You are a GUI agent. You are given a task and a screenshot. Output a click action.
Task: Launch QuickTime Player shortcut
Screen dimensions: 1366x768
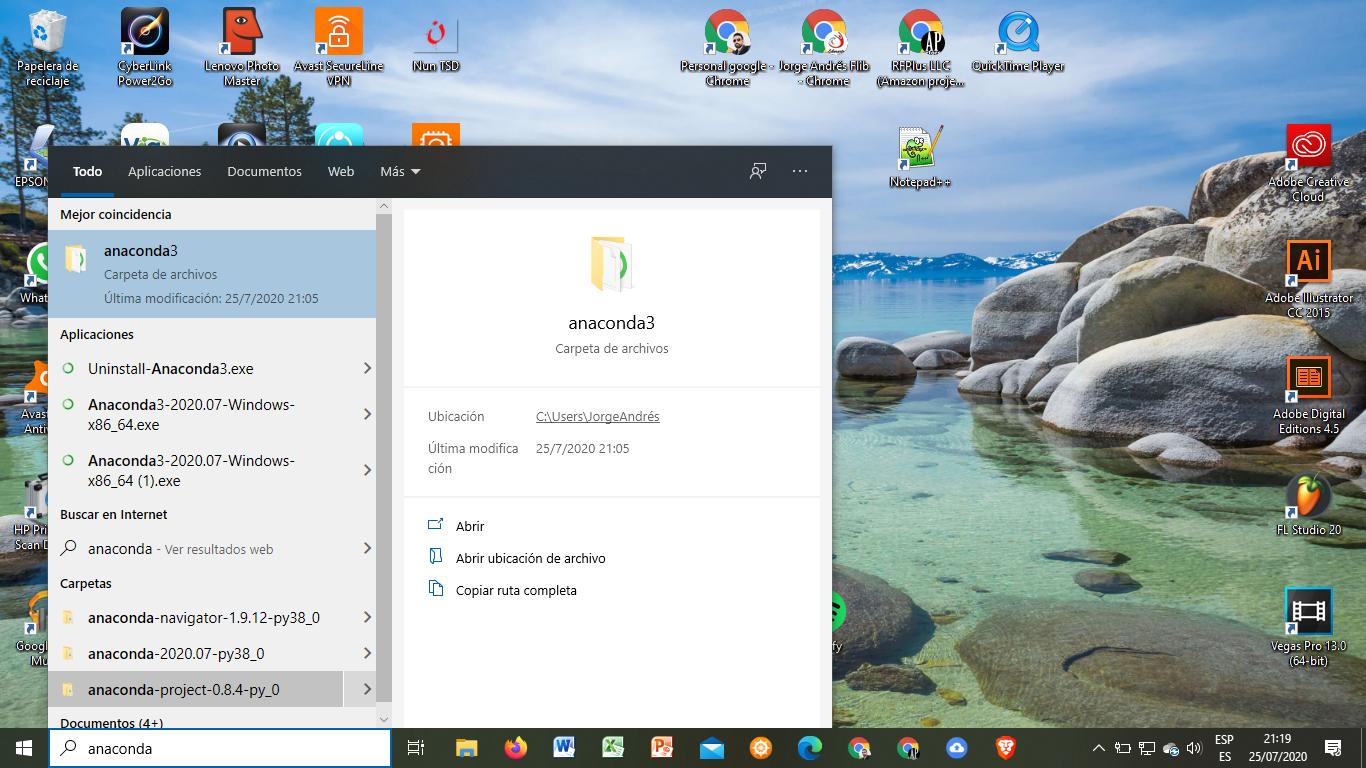[1018, 42]
